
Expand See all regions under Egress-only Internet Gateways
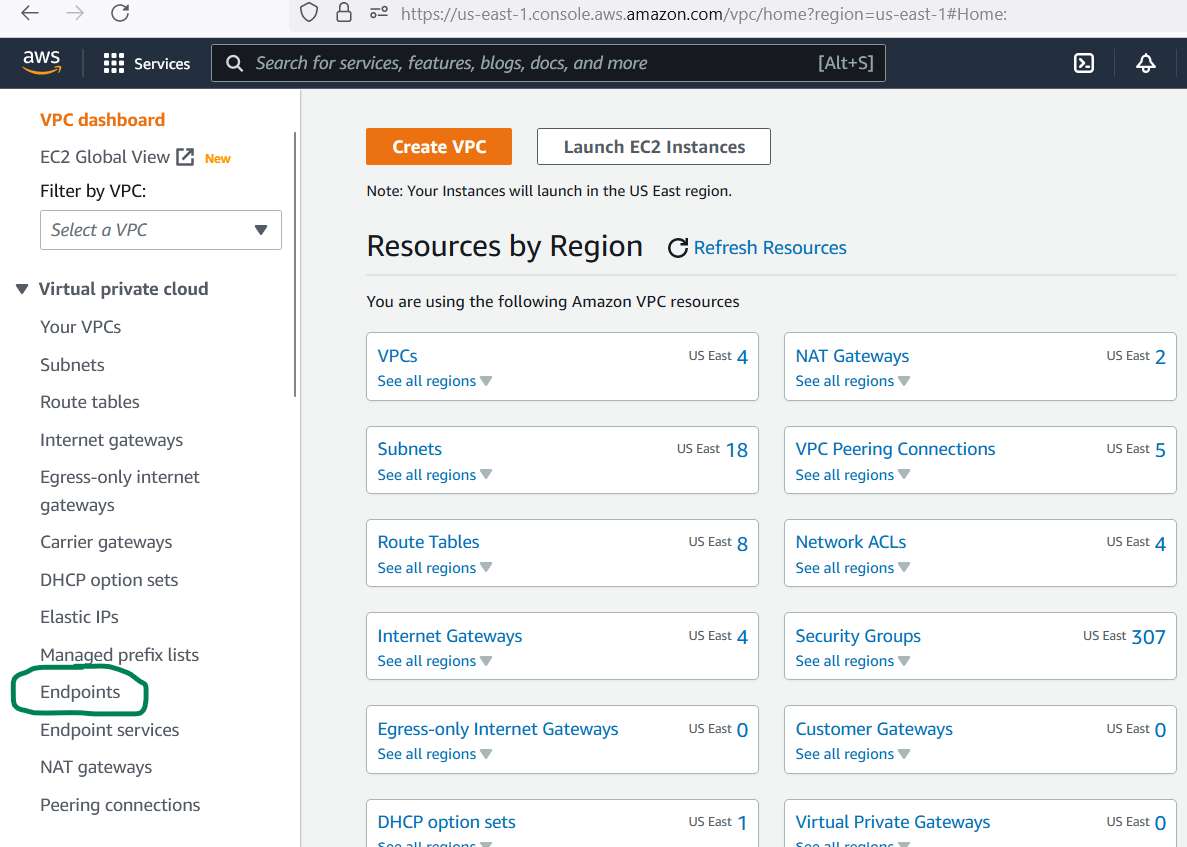(x=435, y=754)
